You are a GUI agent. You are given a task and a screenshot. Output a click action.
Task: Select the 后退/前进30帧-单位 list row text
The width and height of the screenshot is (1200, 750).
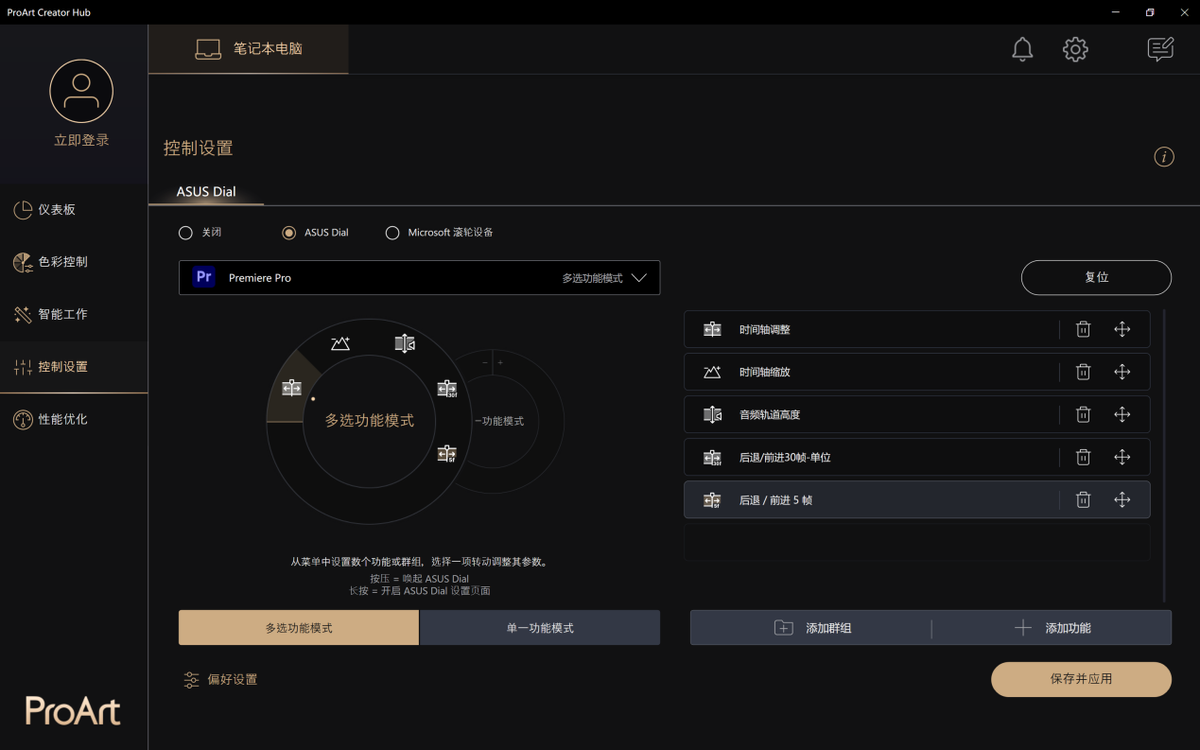coord(785,458)
